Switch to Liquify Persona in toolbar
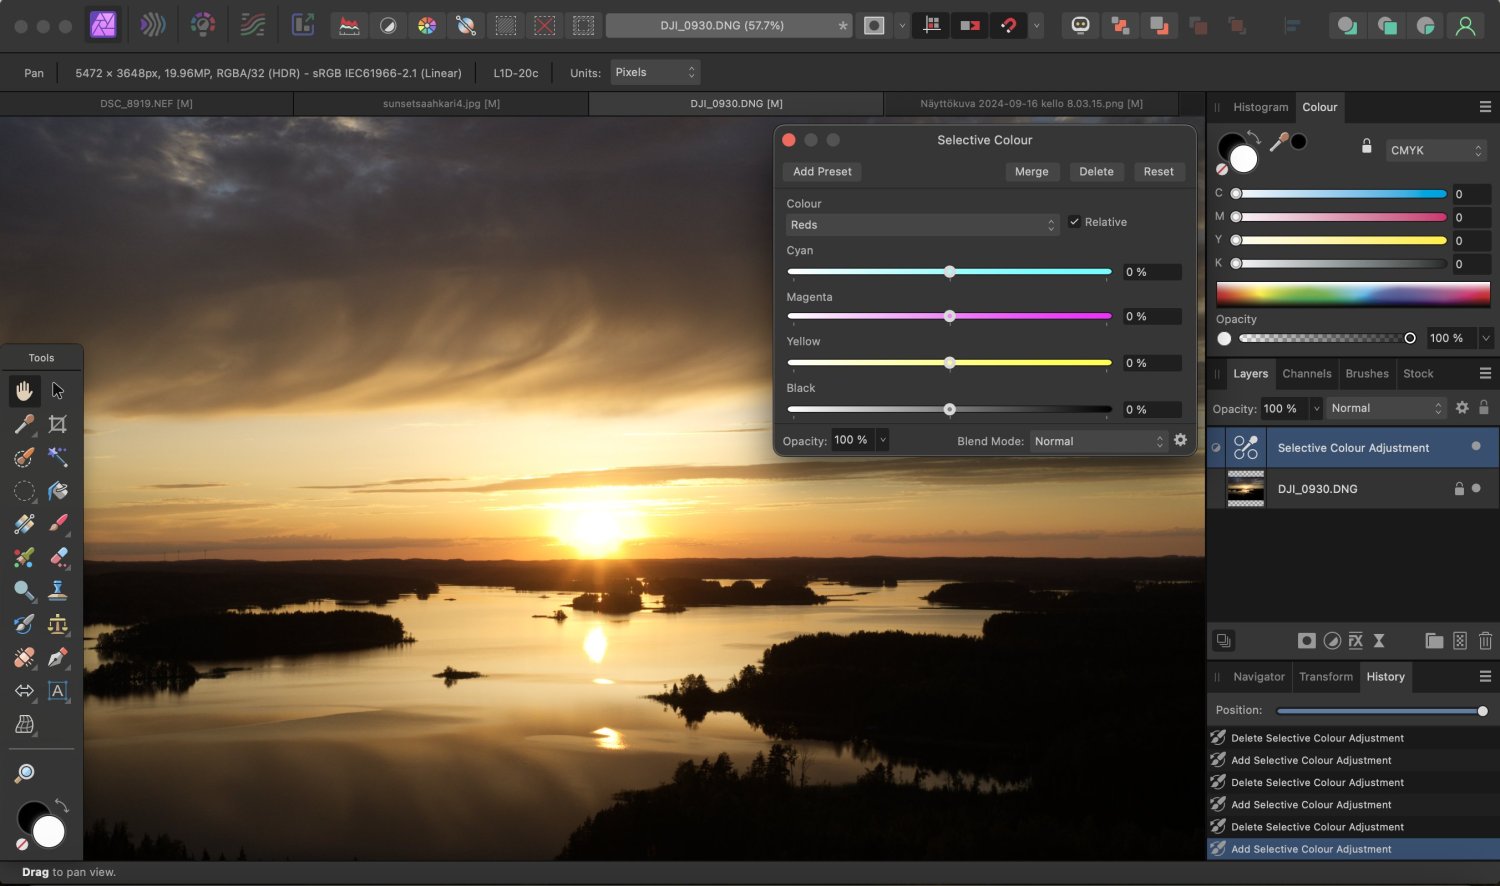The width and height of the screenshot is (1500, 886). (153, 25)
